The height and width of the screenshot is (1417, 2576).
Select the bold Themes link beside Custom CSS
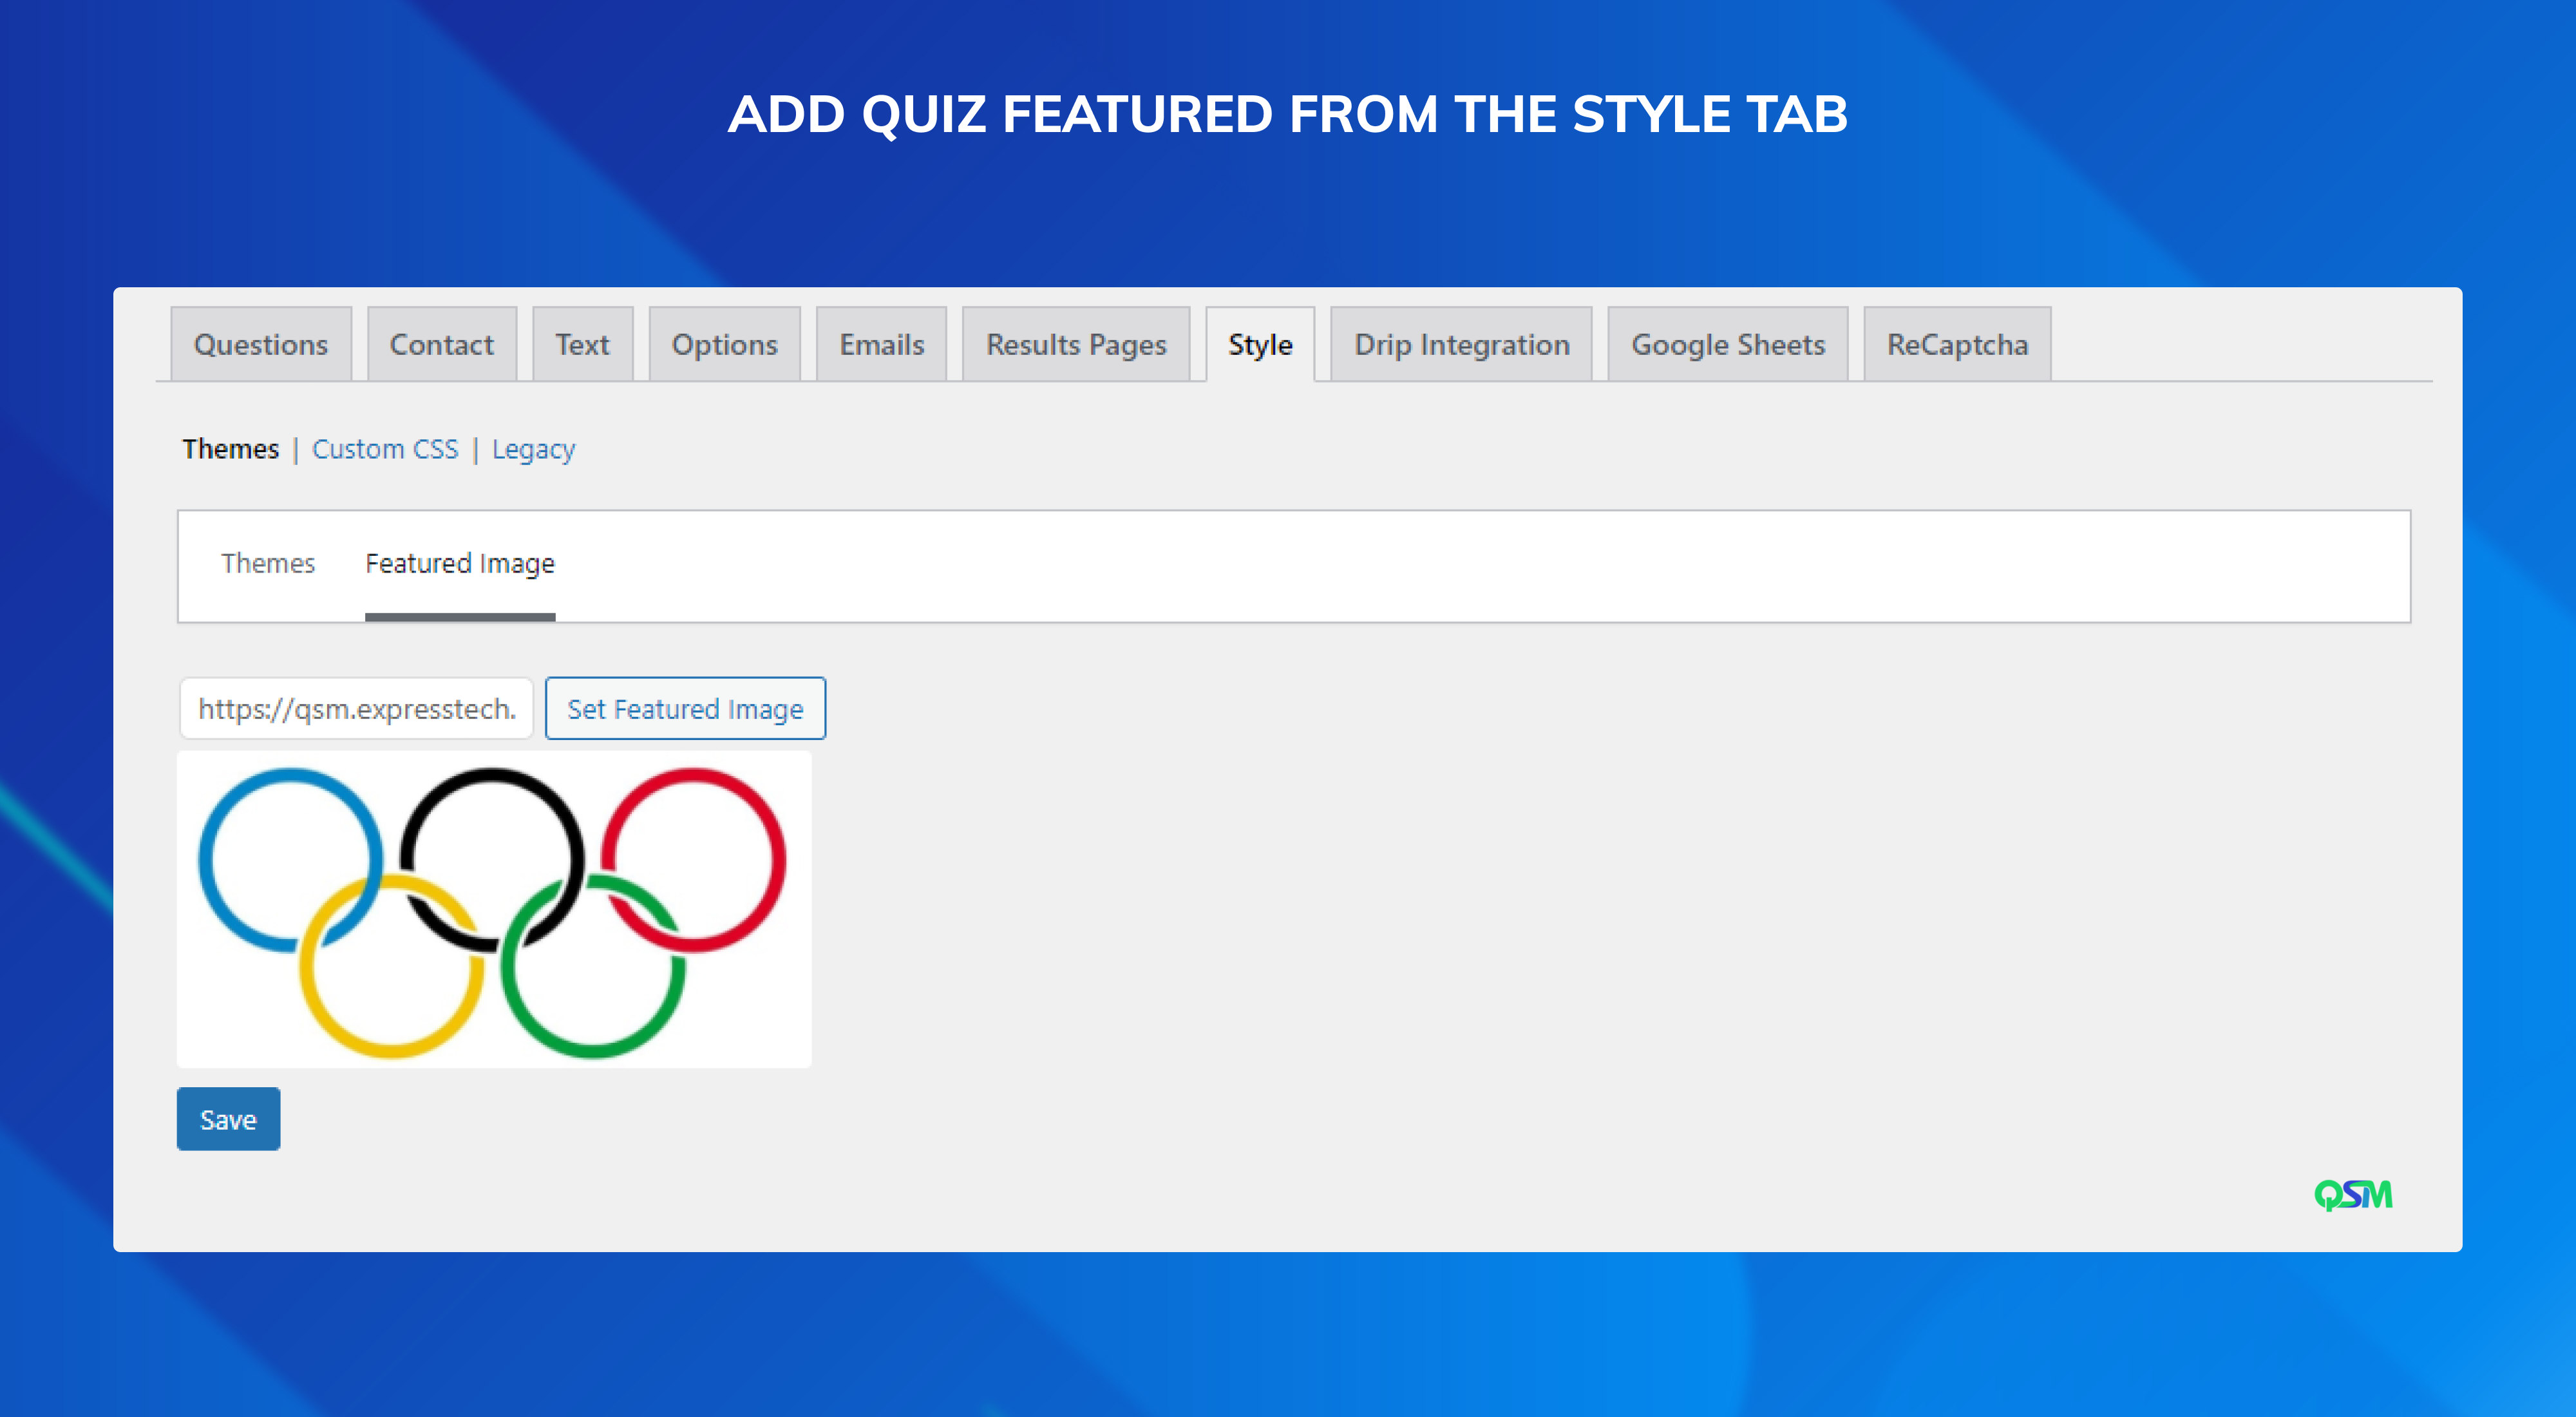point(230,449)
